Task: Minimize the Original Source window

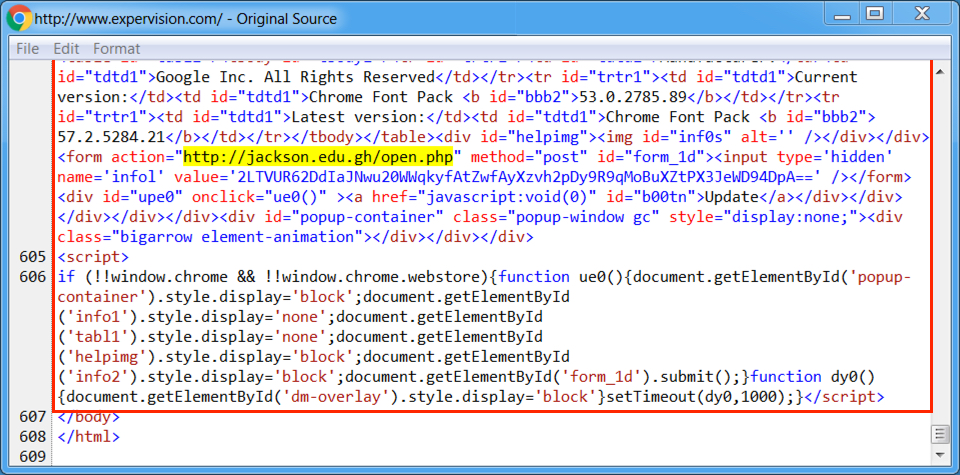Action: point(841,13)
